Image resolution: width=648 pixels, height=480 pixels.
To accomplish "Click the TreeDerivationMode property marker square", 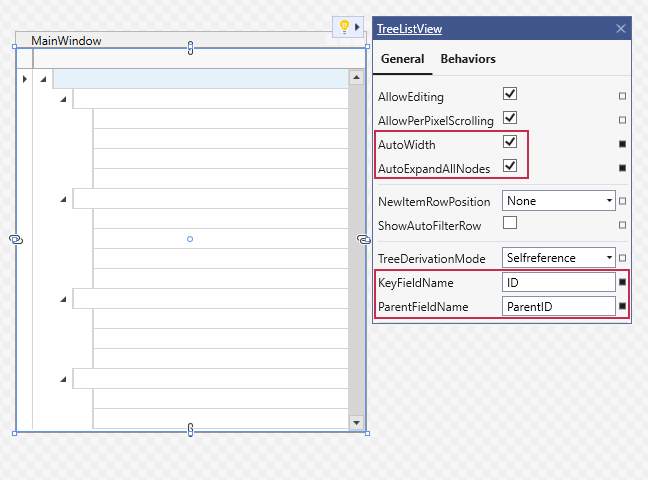I will pyautogui.click(x=622, y=258).
